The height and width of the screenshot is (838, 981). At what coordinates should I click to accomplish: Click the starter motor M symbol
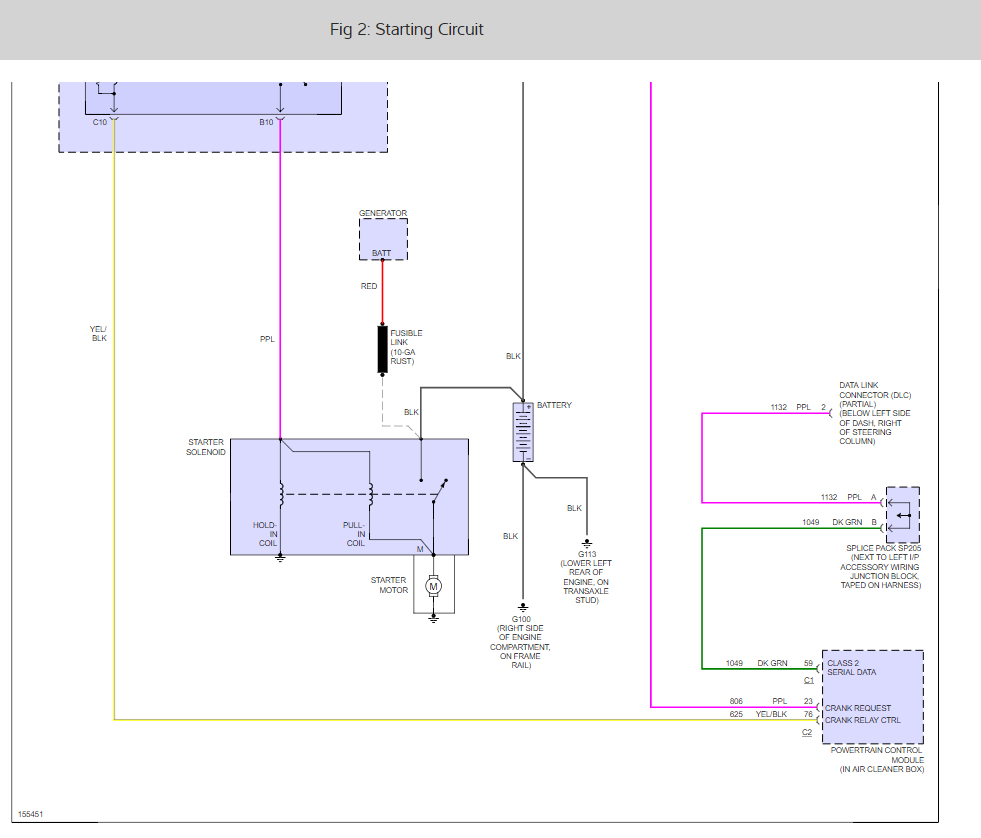click(x=434, y=586)
